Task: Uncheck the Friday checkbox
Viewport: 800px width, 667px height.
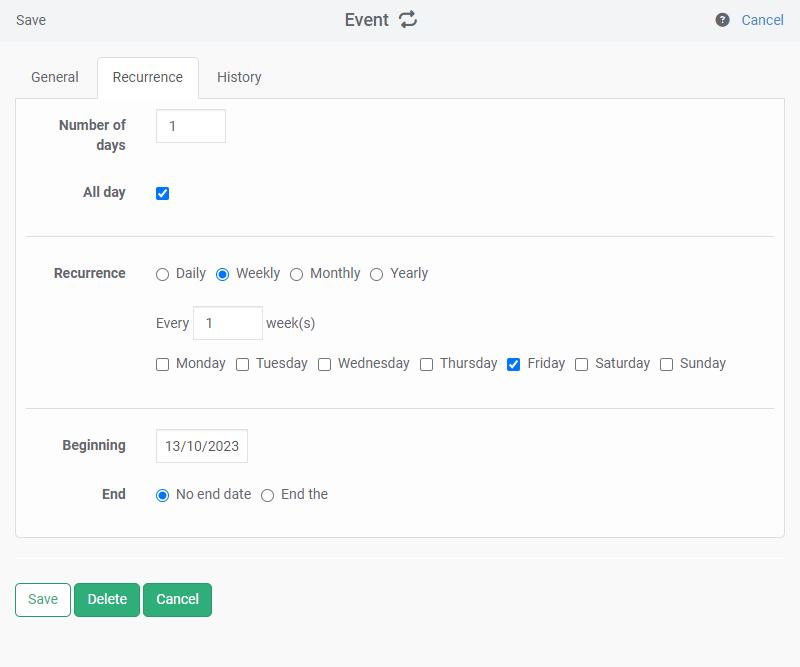Action: click(514, 365)
